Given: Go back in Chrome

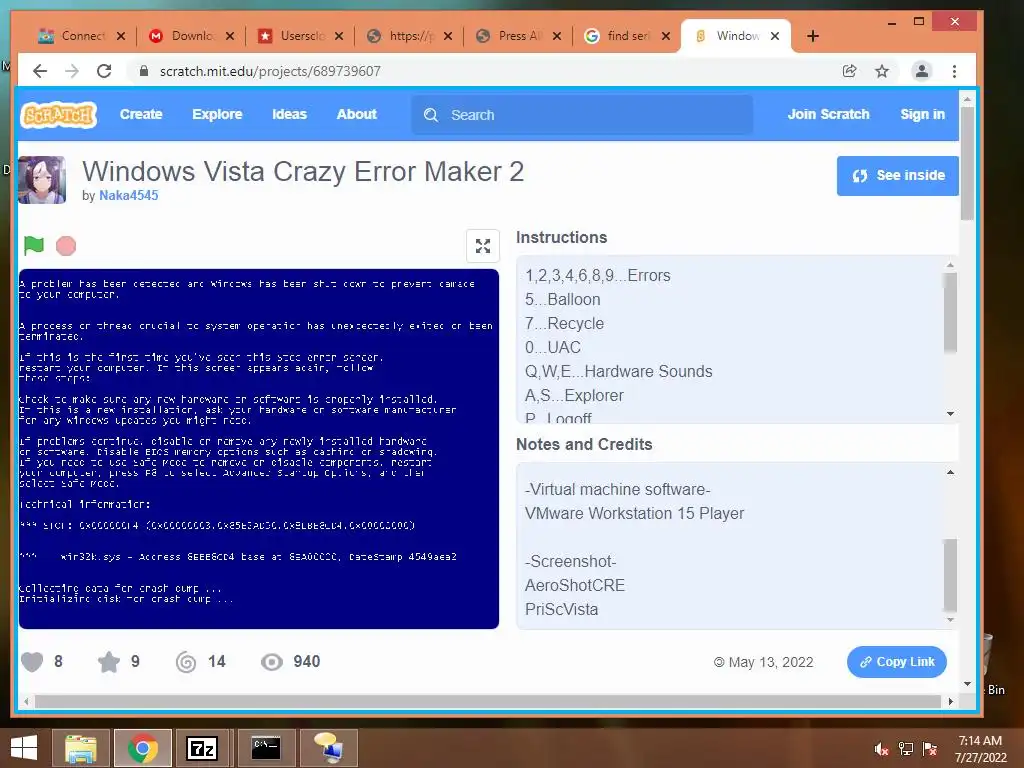Looking at the screenshot, I should [x=40, y=71].
